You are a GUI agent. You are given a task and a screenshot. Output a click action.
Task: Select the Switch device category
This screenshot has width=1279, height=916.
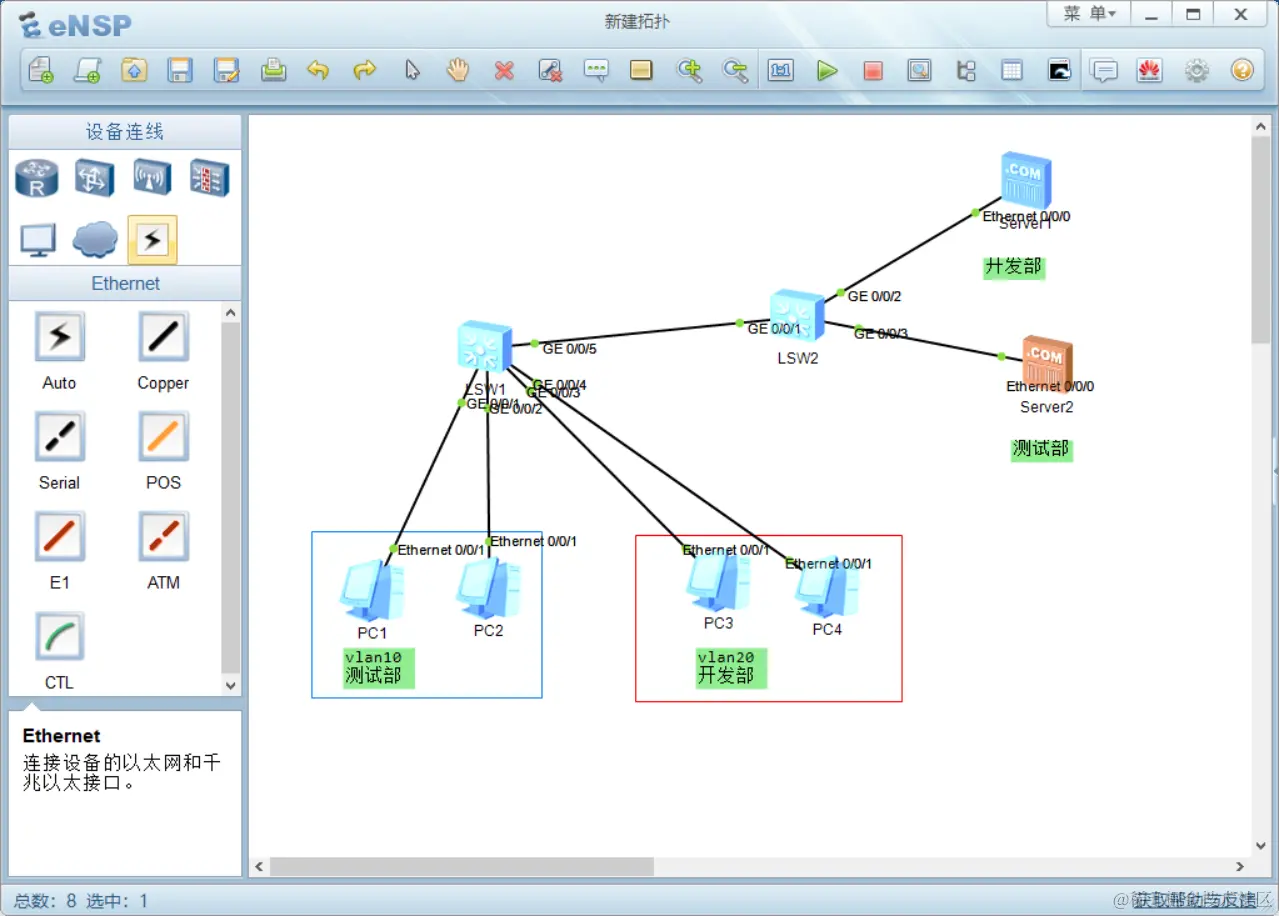click(96, 179)
